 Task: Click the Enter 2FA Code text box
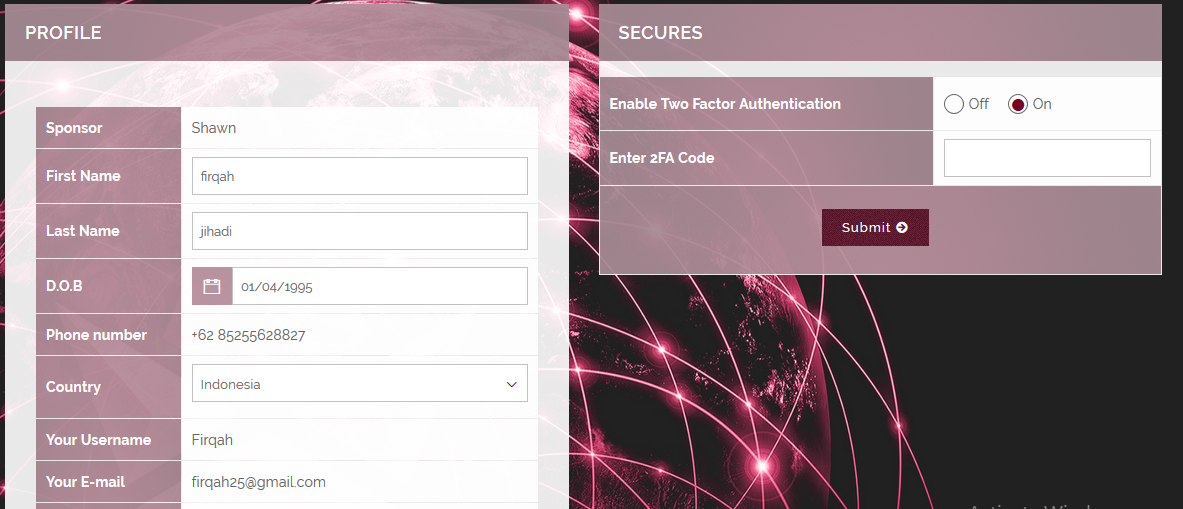click(x=1047, y=158)
